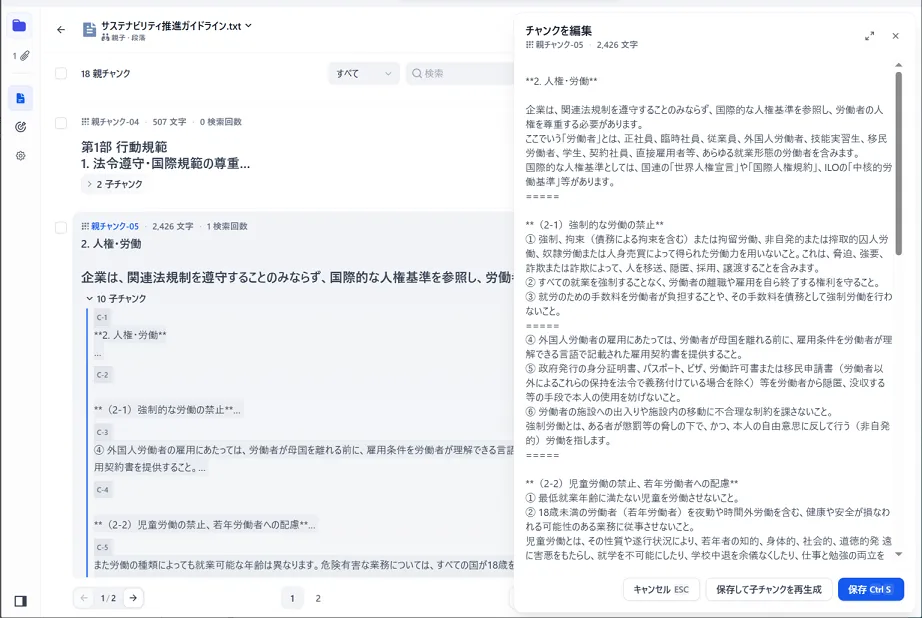Open child chunk C-5

102,547
